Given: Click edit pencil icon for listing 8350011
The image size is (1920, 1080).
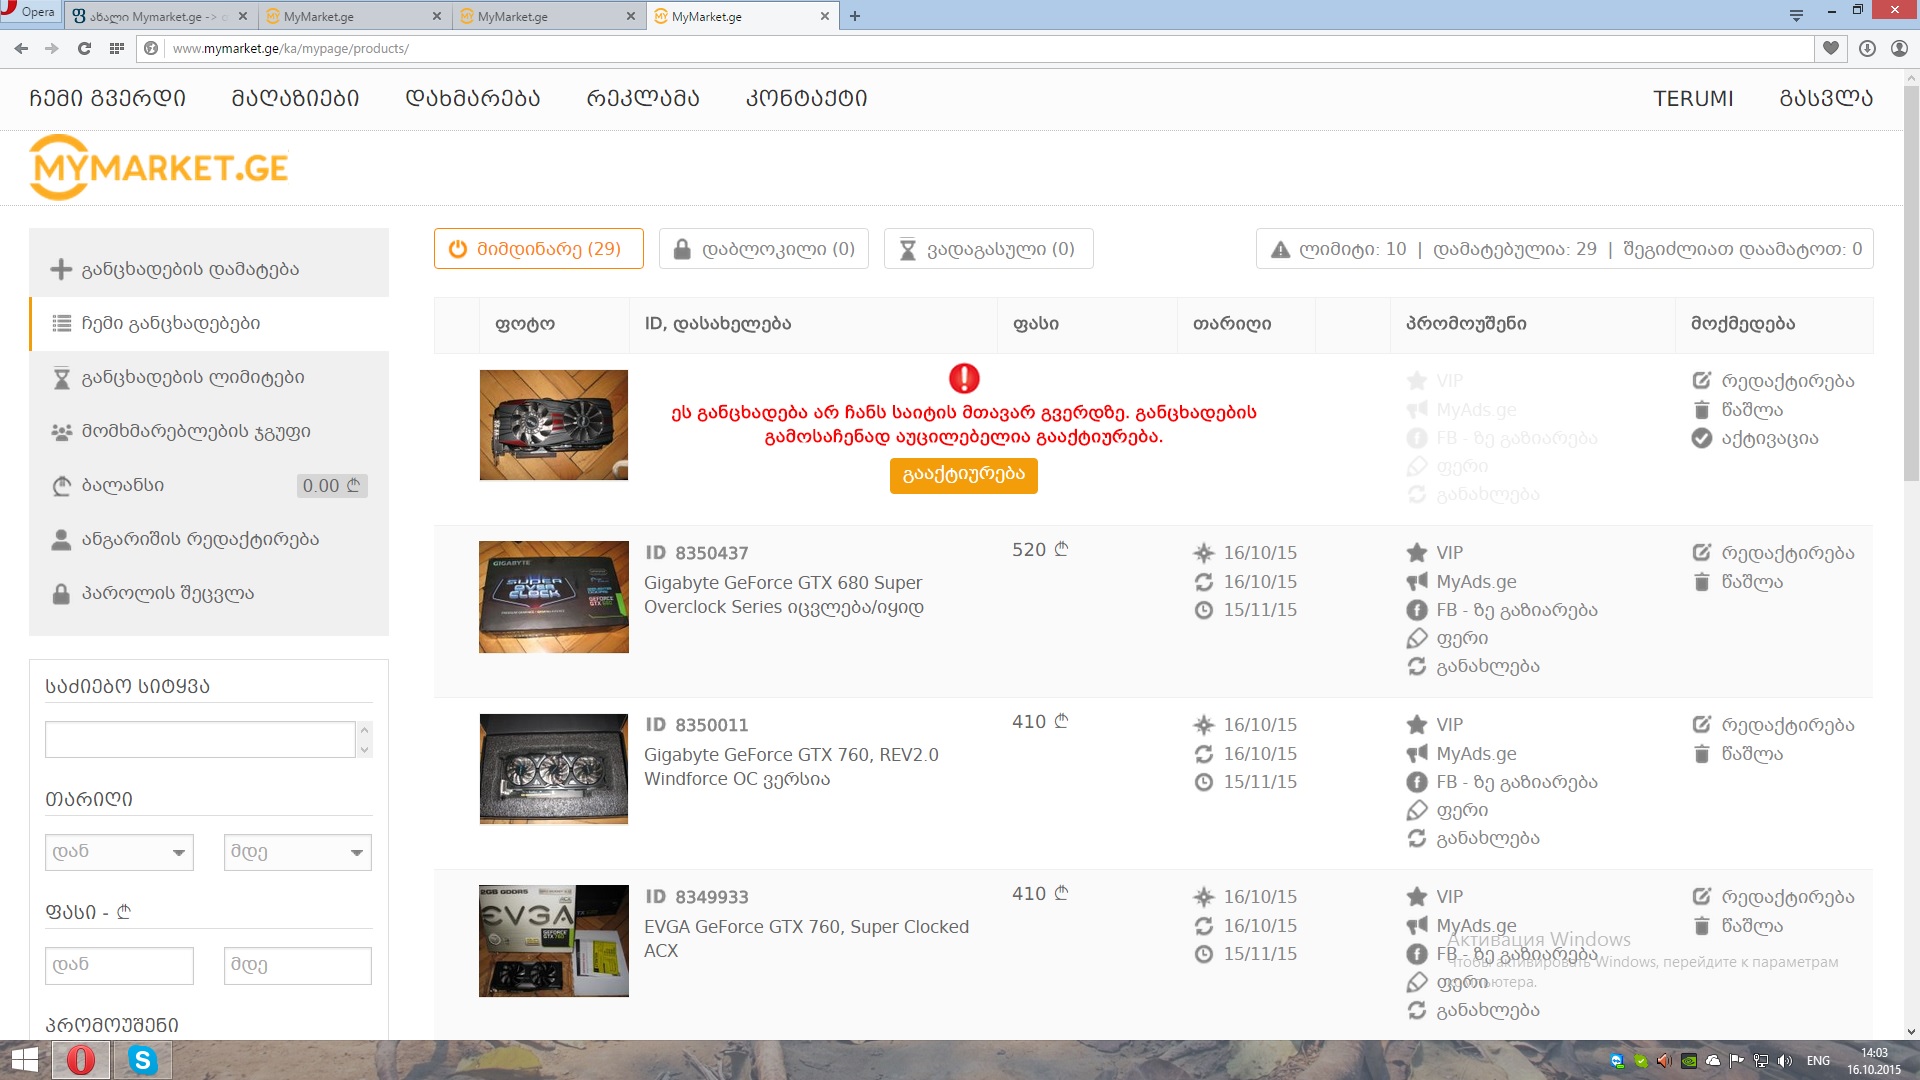Looking at the screenshot, I should pos(1702,725).
